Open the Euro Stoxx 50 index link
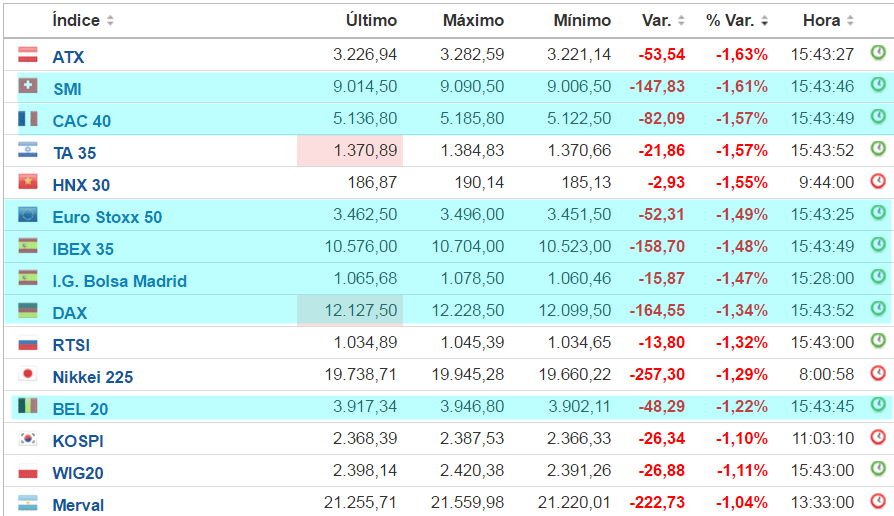The height and width of the screenshot is (516, 894). (107, 217)
